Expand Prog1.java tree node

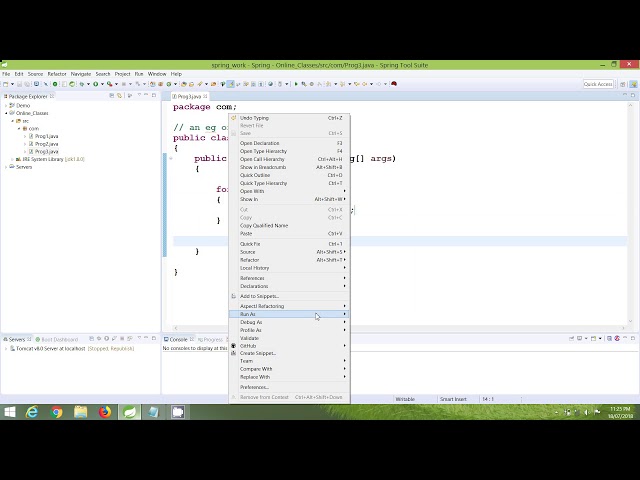coord(25,136)
